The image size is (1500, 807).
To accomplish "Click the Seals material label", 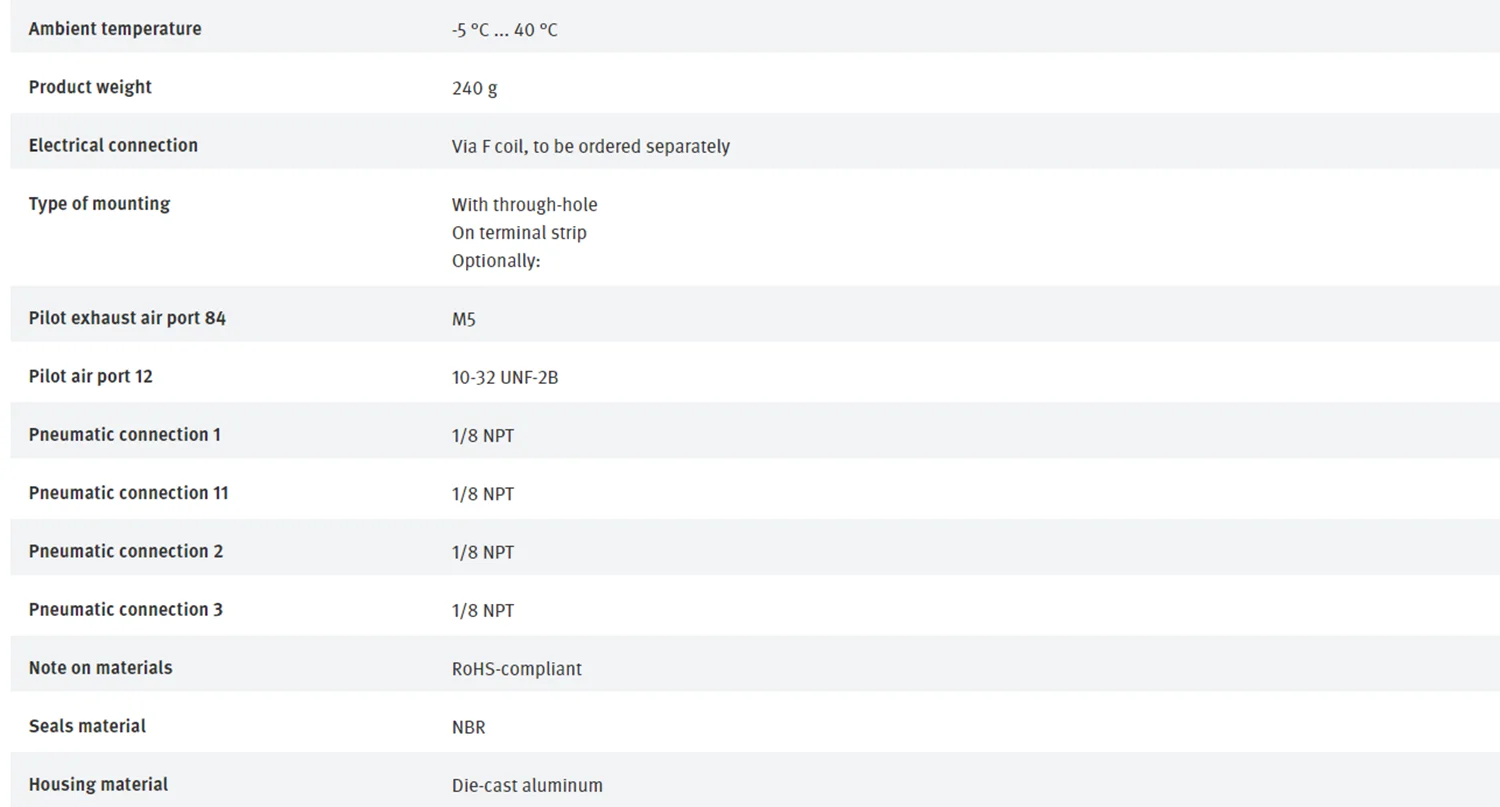I will pos(87,726).
